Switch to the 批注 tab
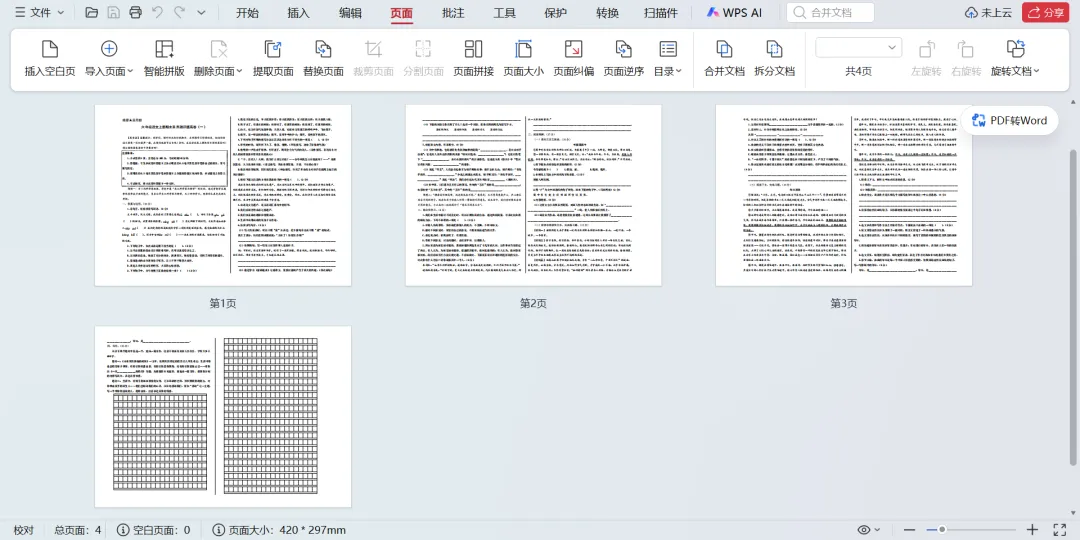The height and width of the screenshot is (540, 1080). tap(453, 12)
